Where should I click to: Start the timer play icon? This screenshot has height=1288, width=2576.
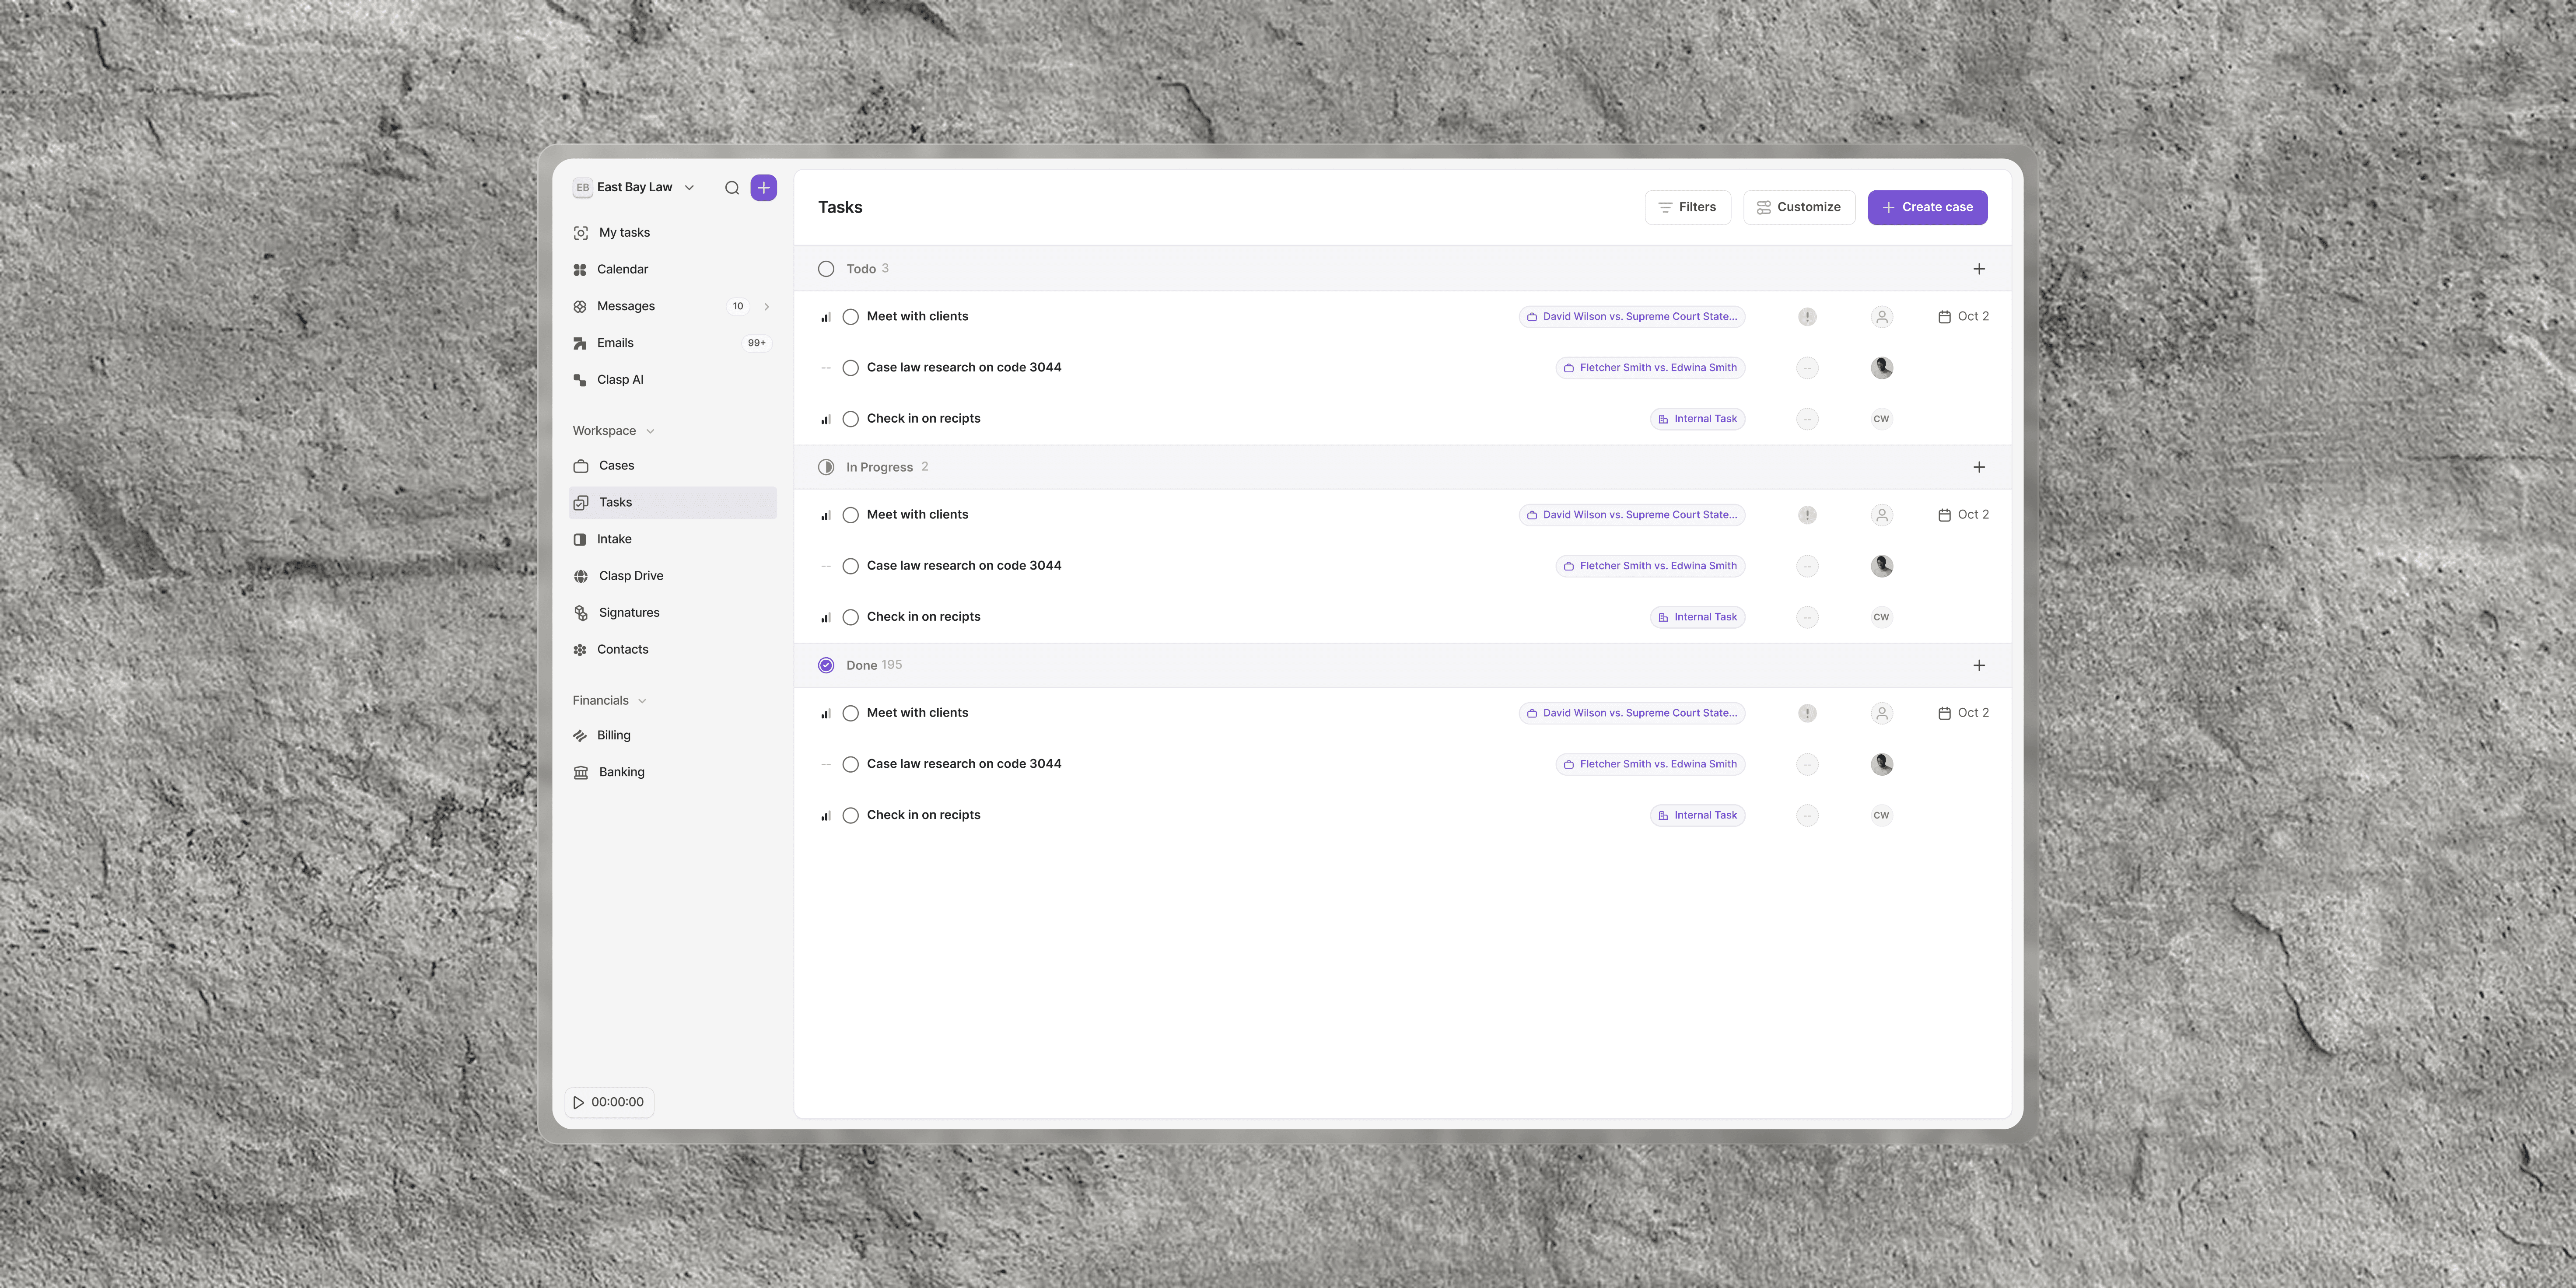tap(578, 1102)
